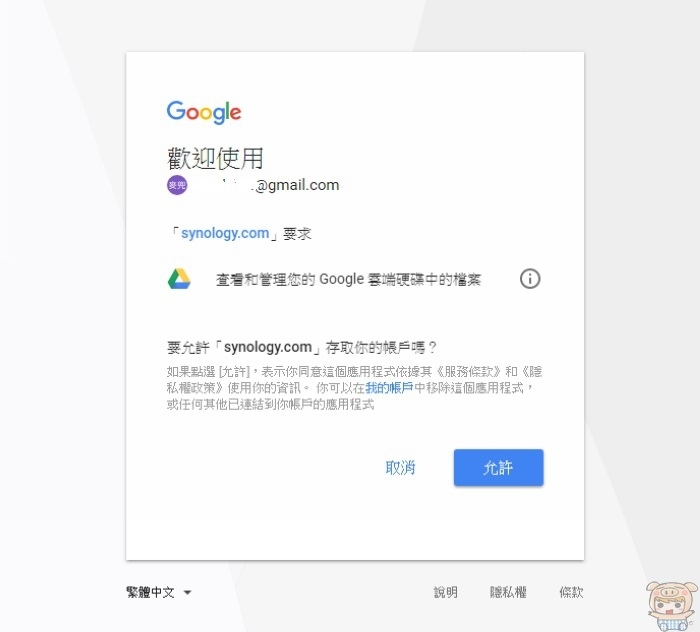Screen dimensions: 700x632
Task: Open the permission info circle icon
Action: pyautogui.click(x=530, y=279)
